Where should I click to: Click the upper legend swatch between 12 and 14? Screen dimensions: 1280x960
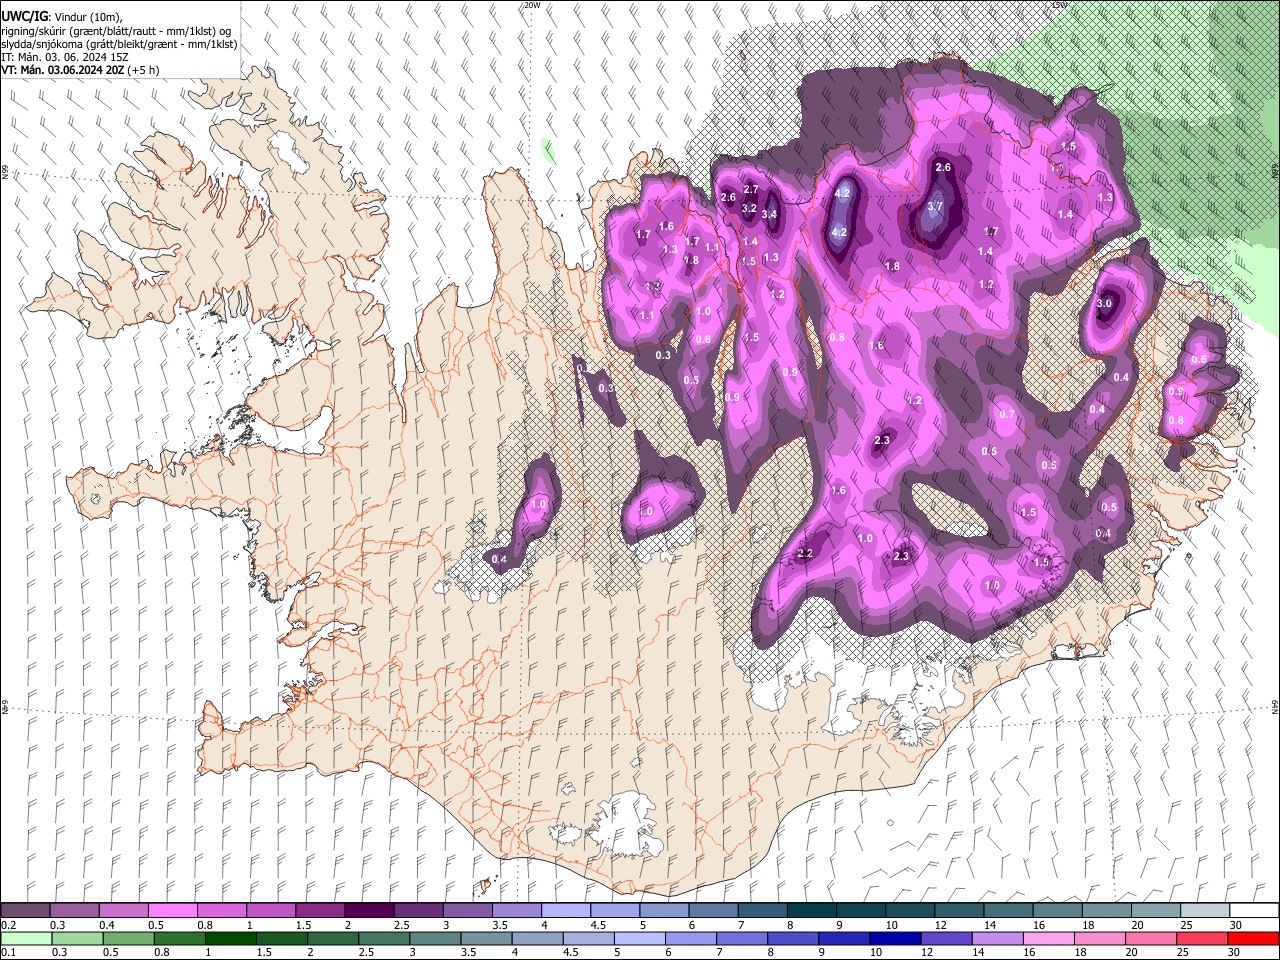click(959, 910)
